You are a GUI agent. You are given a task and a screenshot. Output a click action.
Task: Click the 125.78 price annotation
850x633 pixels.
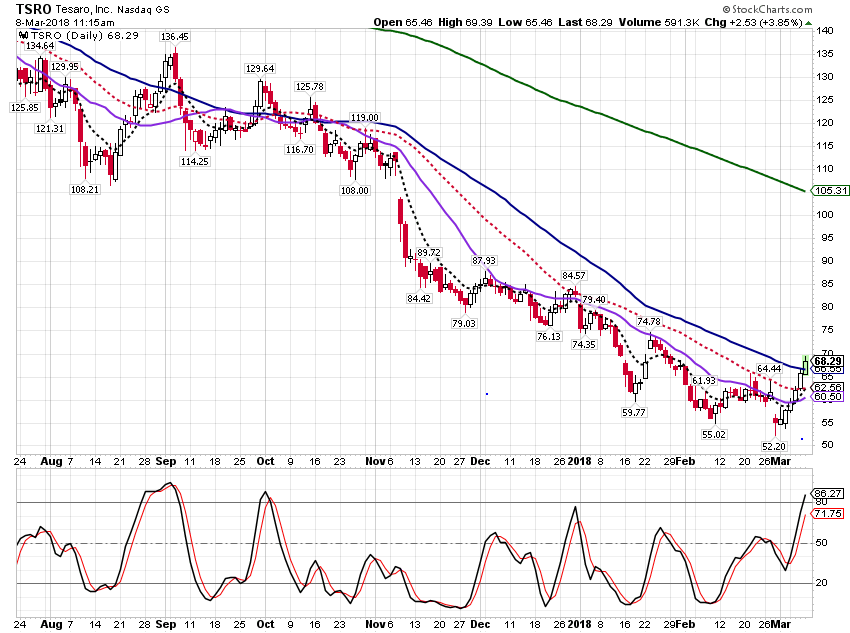[310, 87]
